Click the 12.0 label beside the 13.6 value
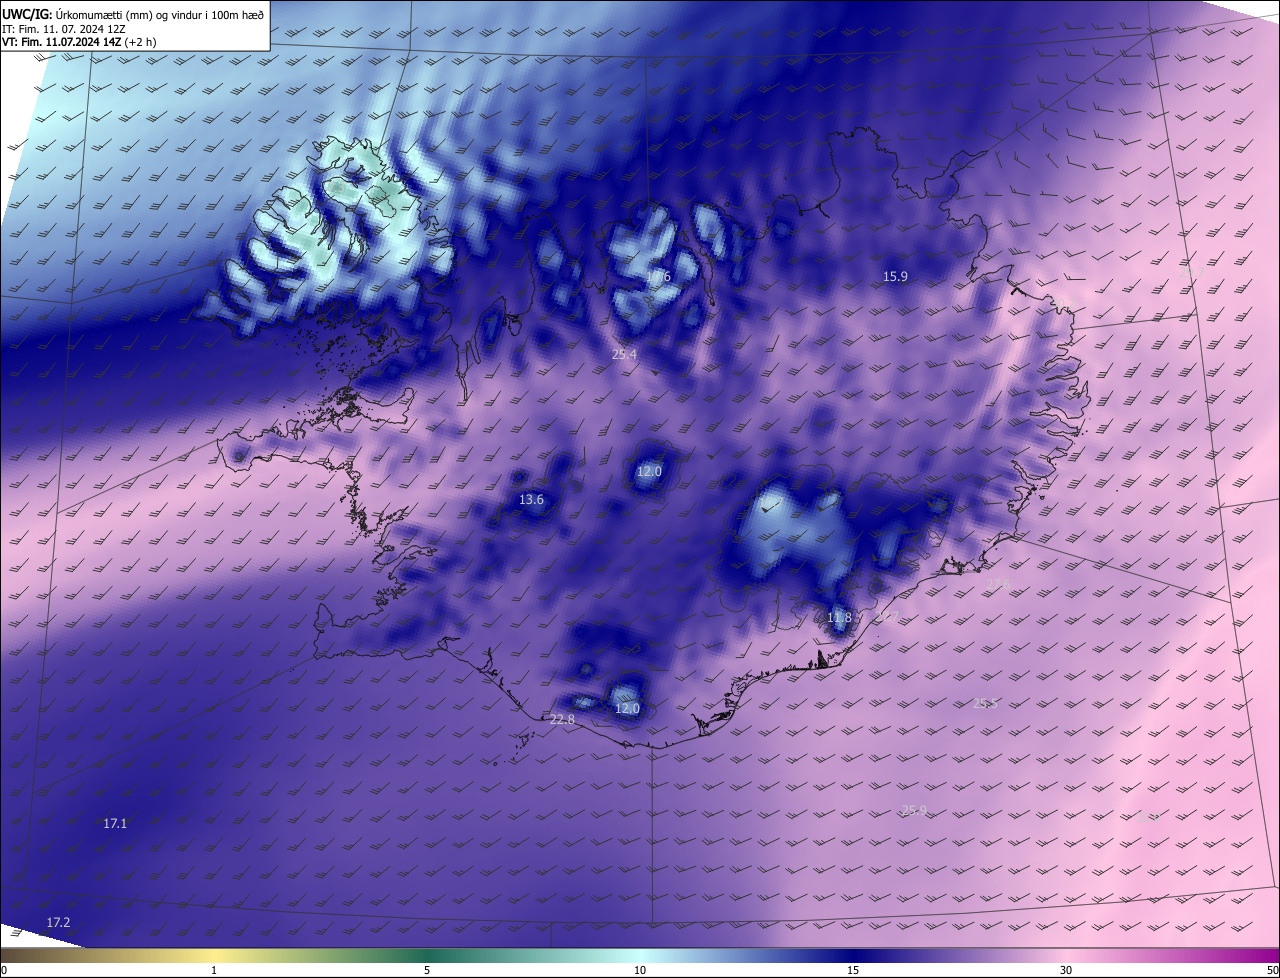Screen dimensions: 1280x978 click(650, 471)
